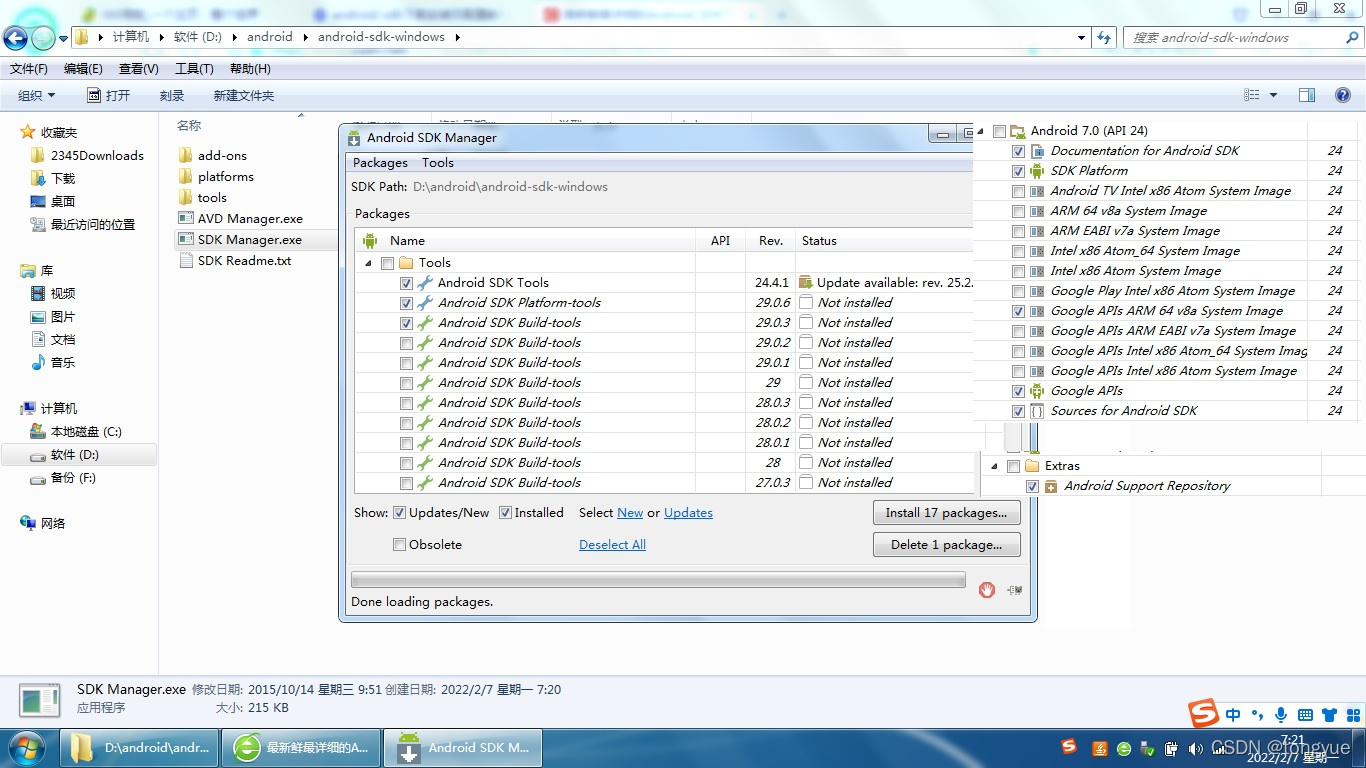Click the Android SDK Tools wrench icon
1366x768 pixels.
pos(425,282)
